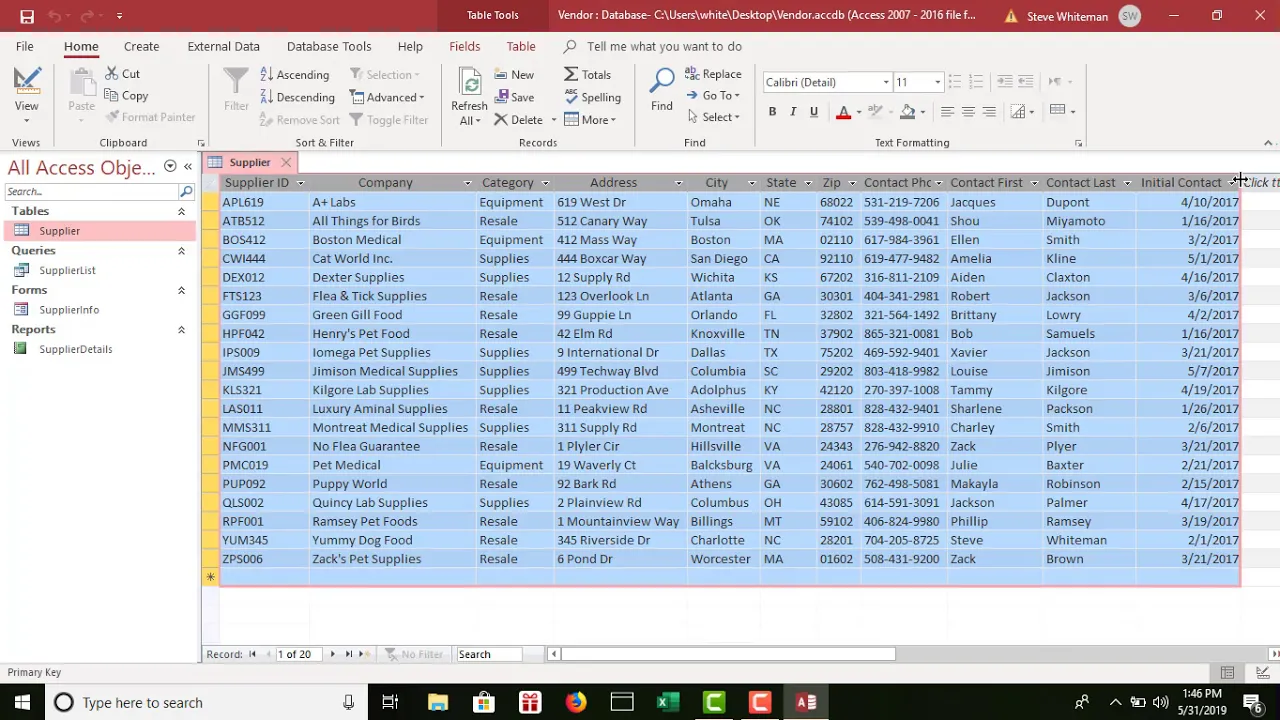This screenshot has width=1280, height=720.
Task: Open the Go To dropdown
Action: 714,96
